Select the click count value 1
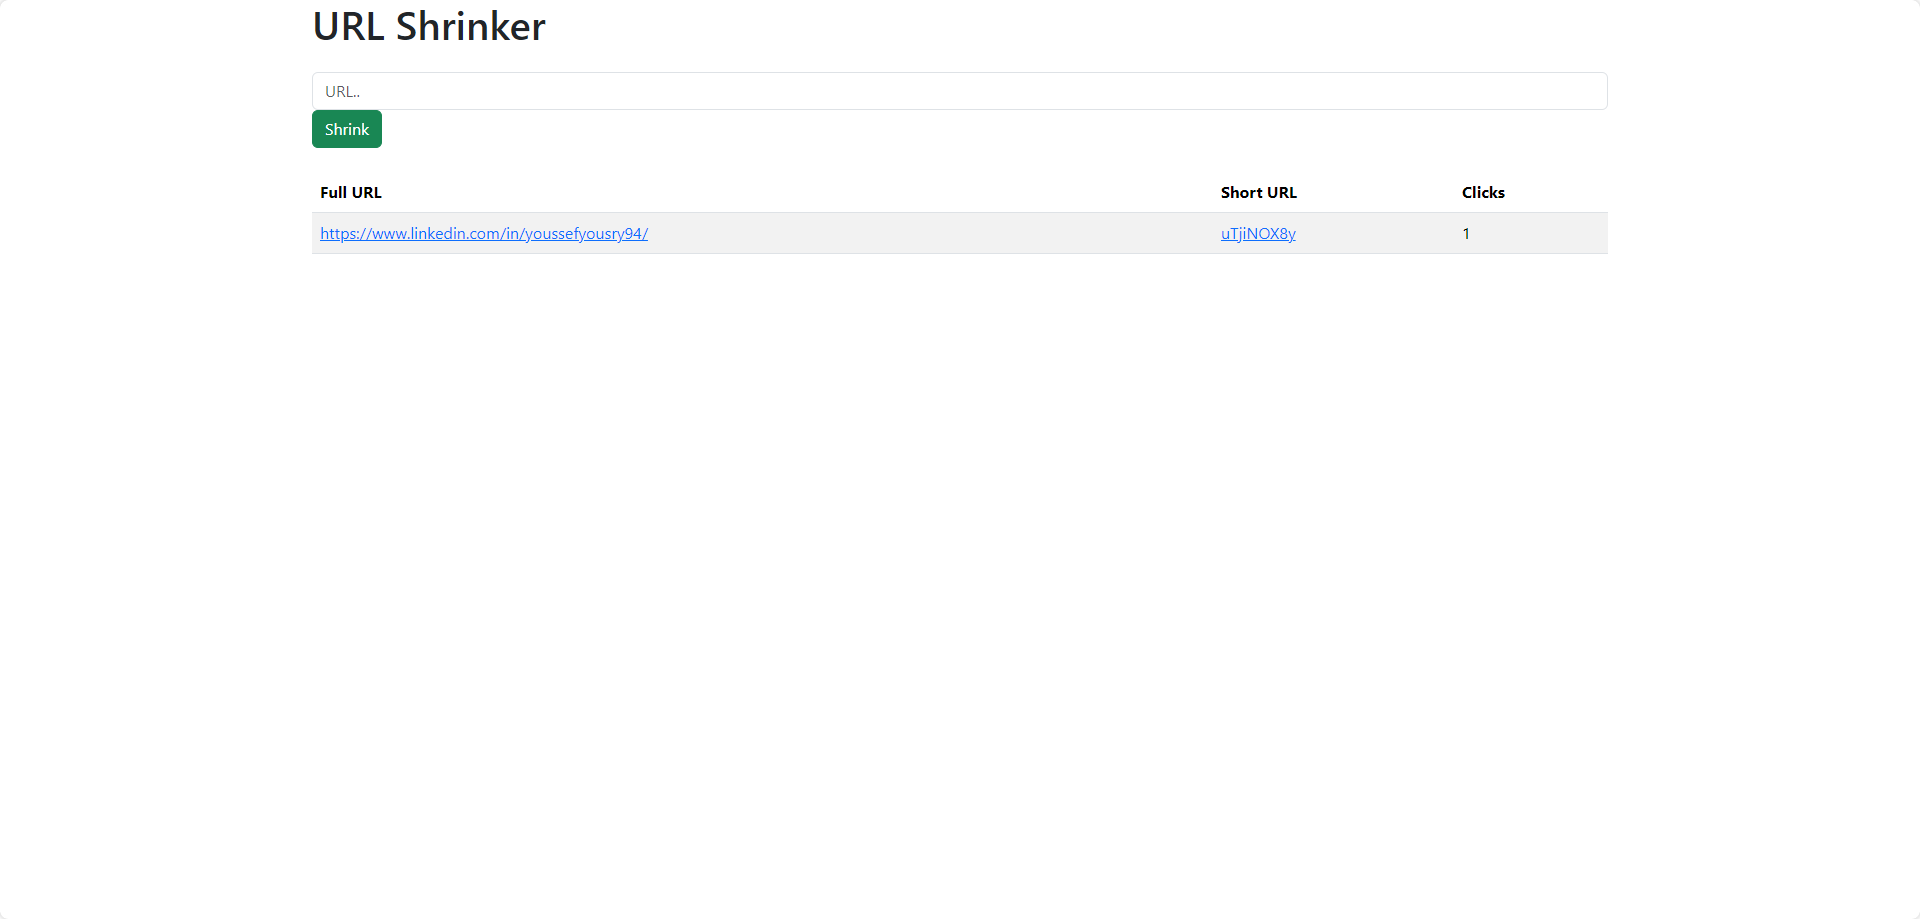Viewport: 1920px width, 919px height. (1466, 234)
